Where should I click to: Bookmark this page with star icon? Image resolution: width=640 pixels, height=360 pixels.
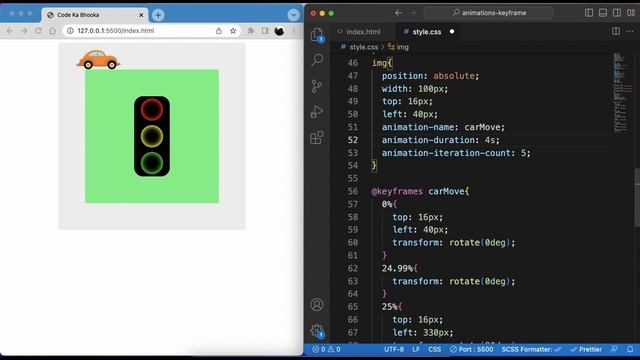tap(233, 31)
